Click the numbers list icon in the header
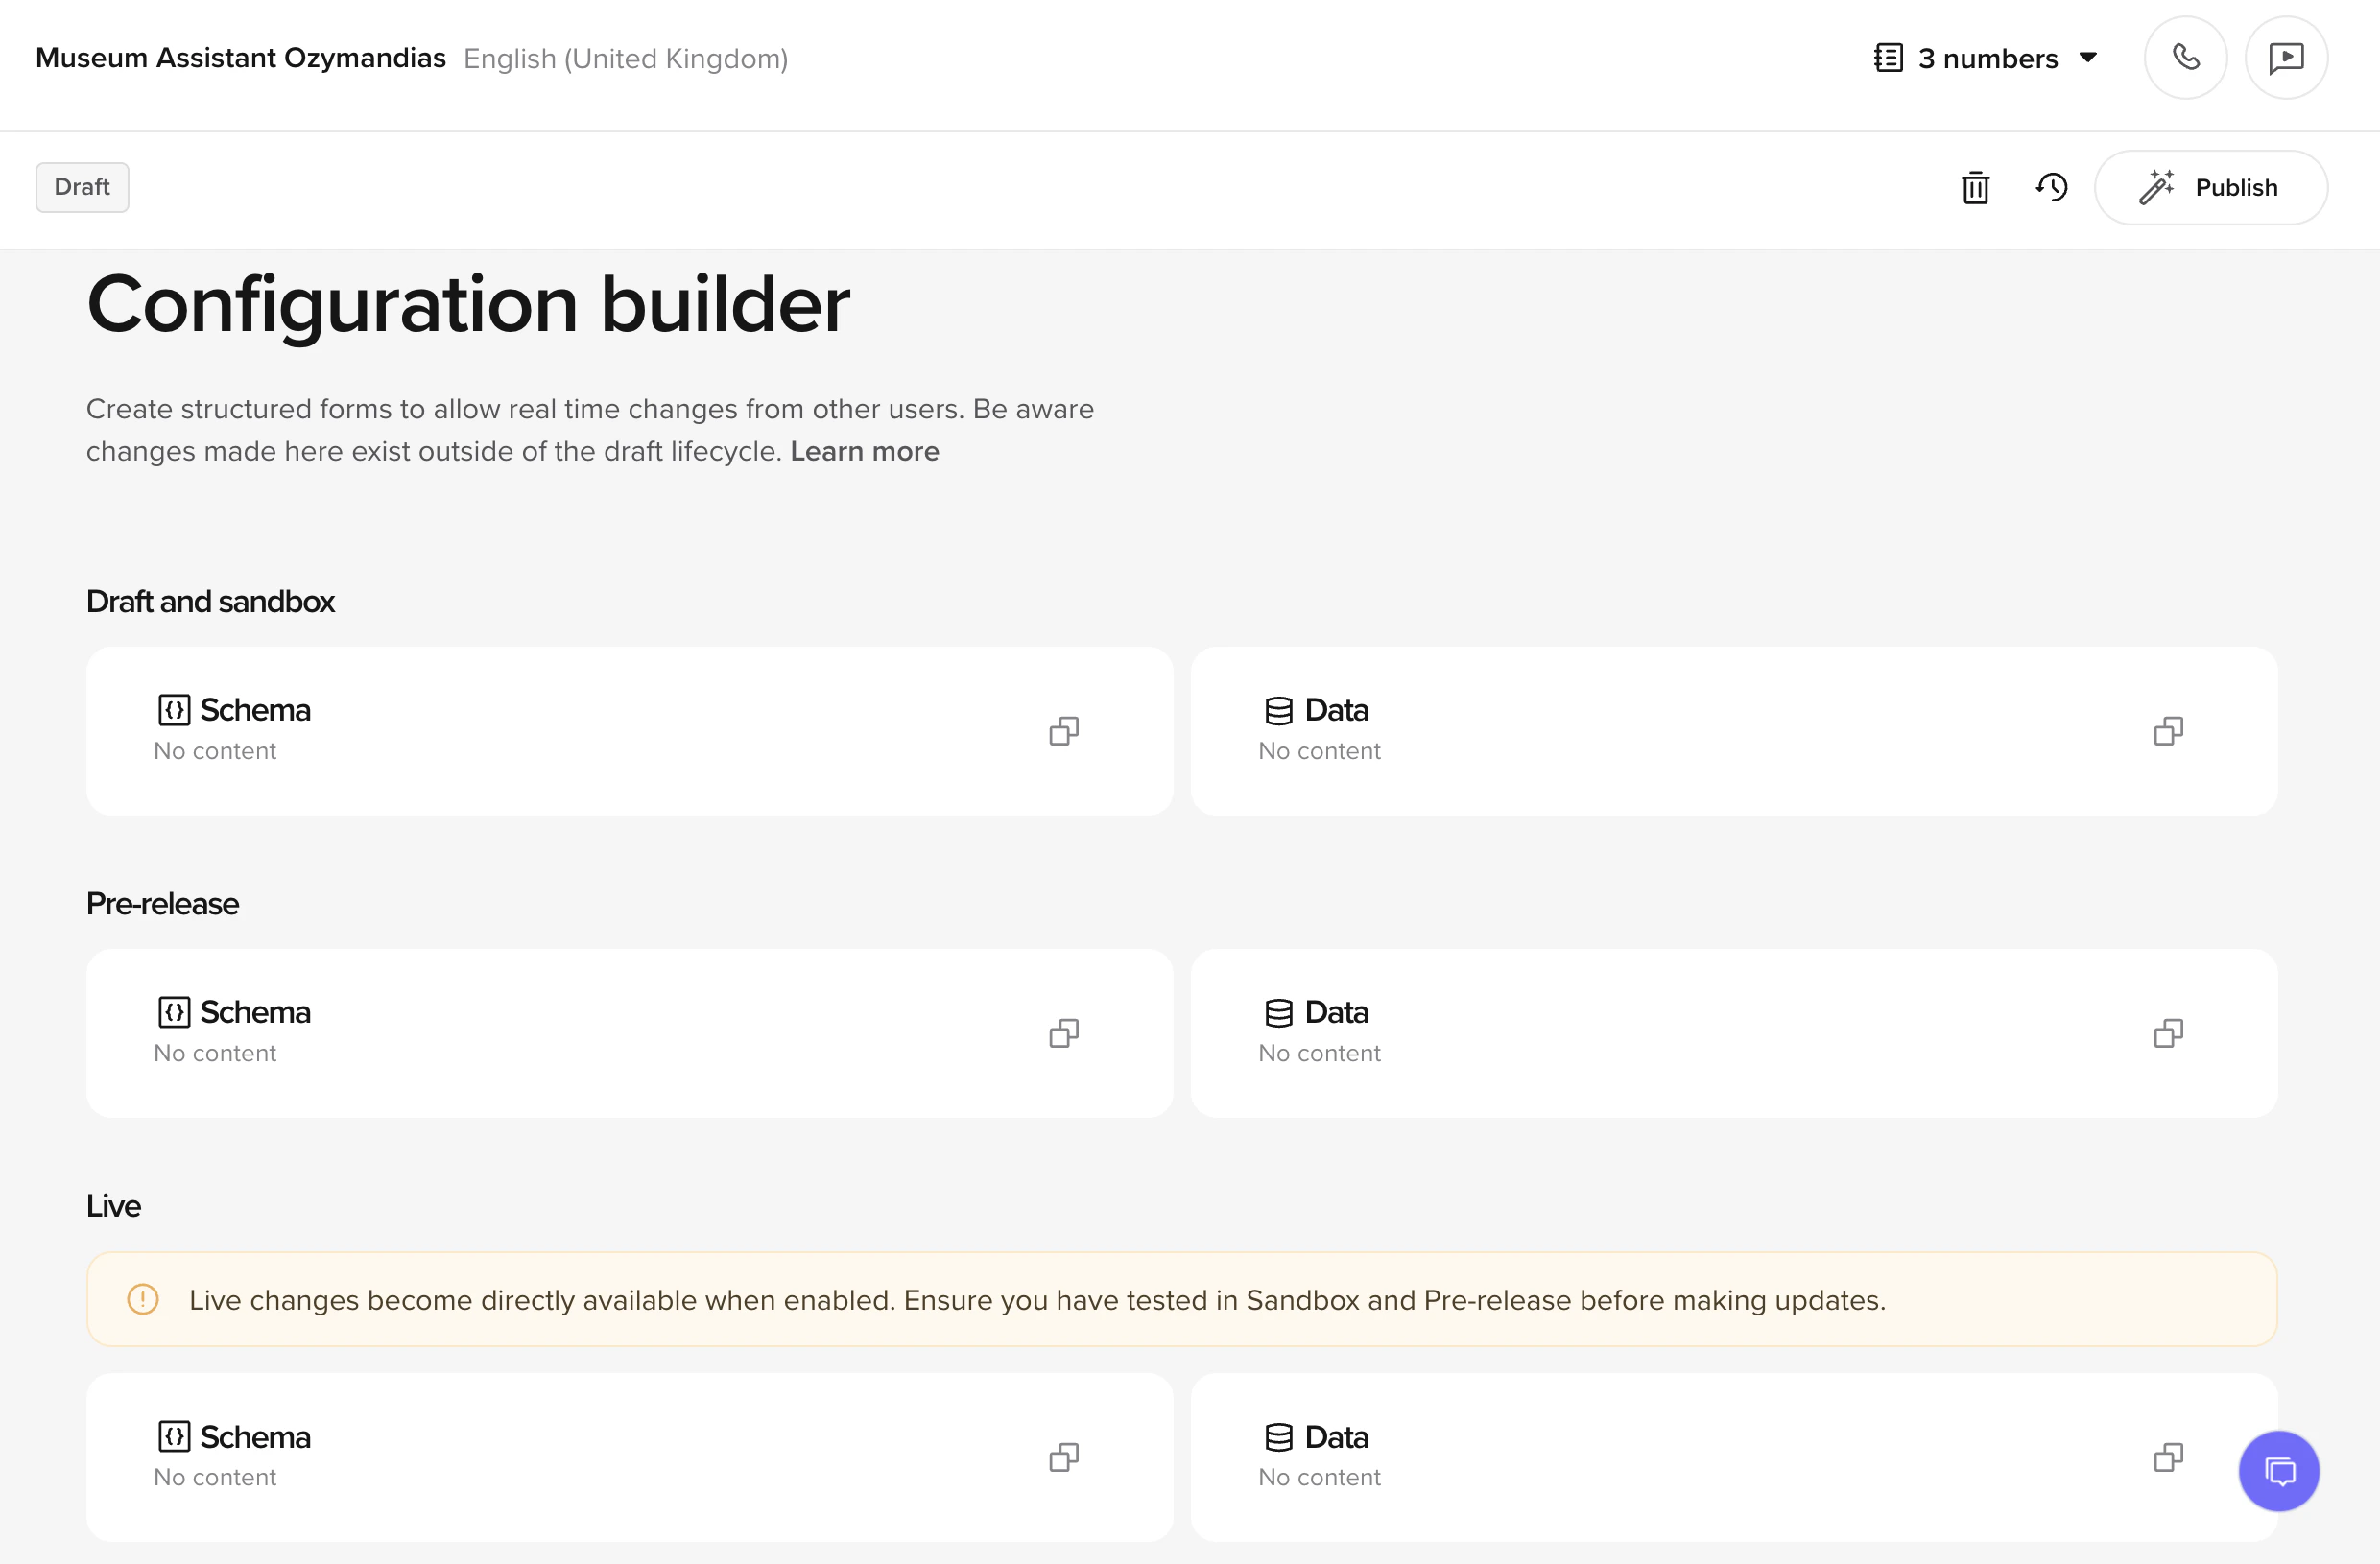The height and width of the screenshot is (1564, 2380). pyautogui.click(x=1888, y=57)
